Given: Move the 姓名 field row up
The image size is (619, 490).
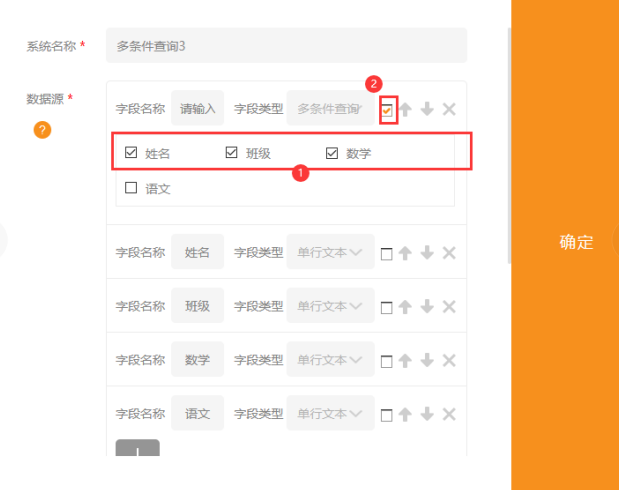Looking at the screenshot, I should [405, 253].
